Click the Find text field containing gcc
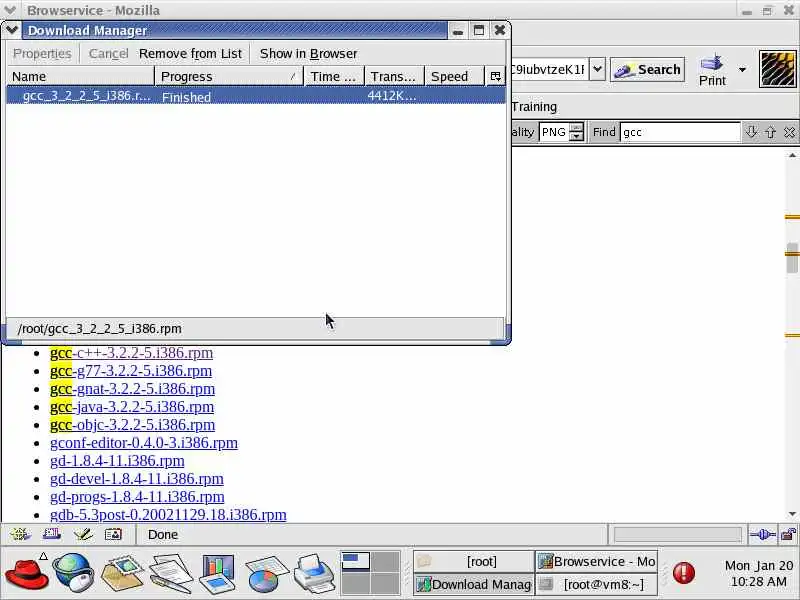800x600 pixels. coord(680,132)
